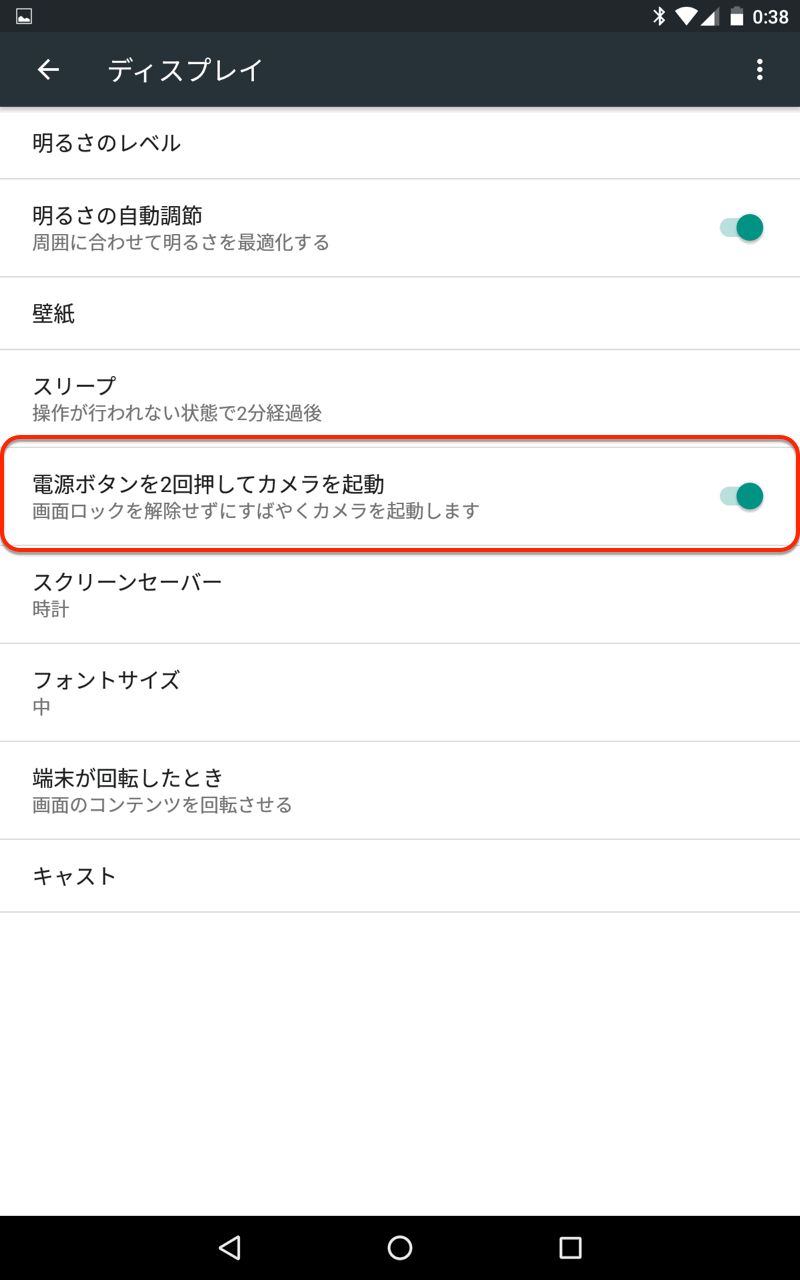Open the スリープ timeout options
800x1280 pixels.
coord(400,398)
